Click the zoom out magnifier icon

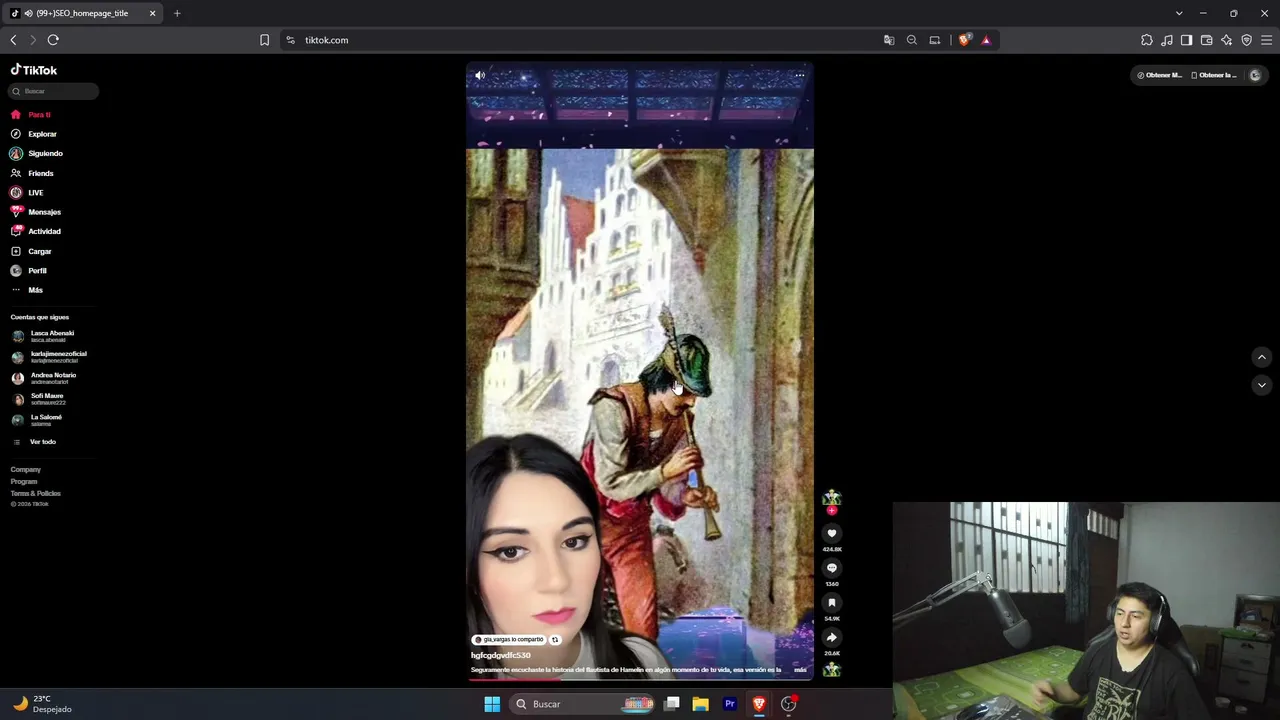tap(912, 40)
